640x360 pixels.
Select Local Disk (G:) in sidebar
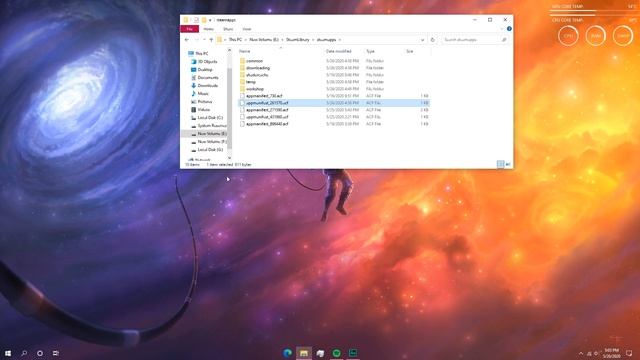tap(210, 150)
